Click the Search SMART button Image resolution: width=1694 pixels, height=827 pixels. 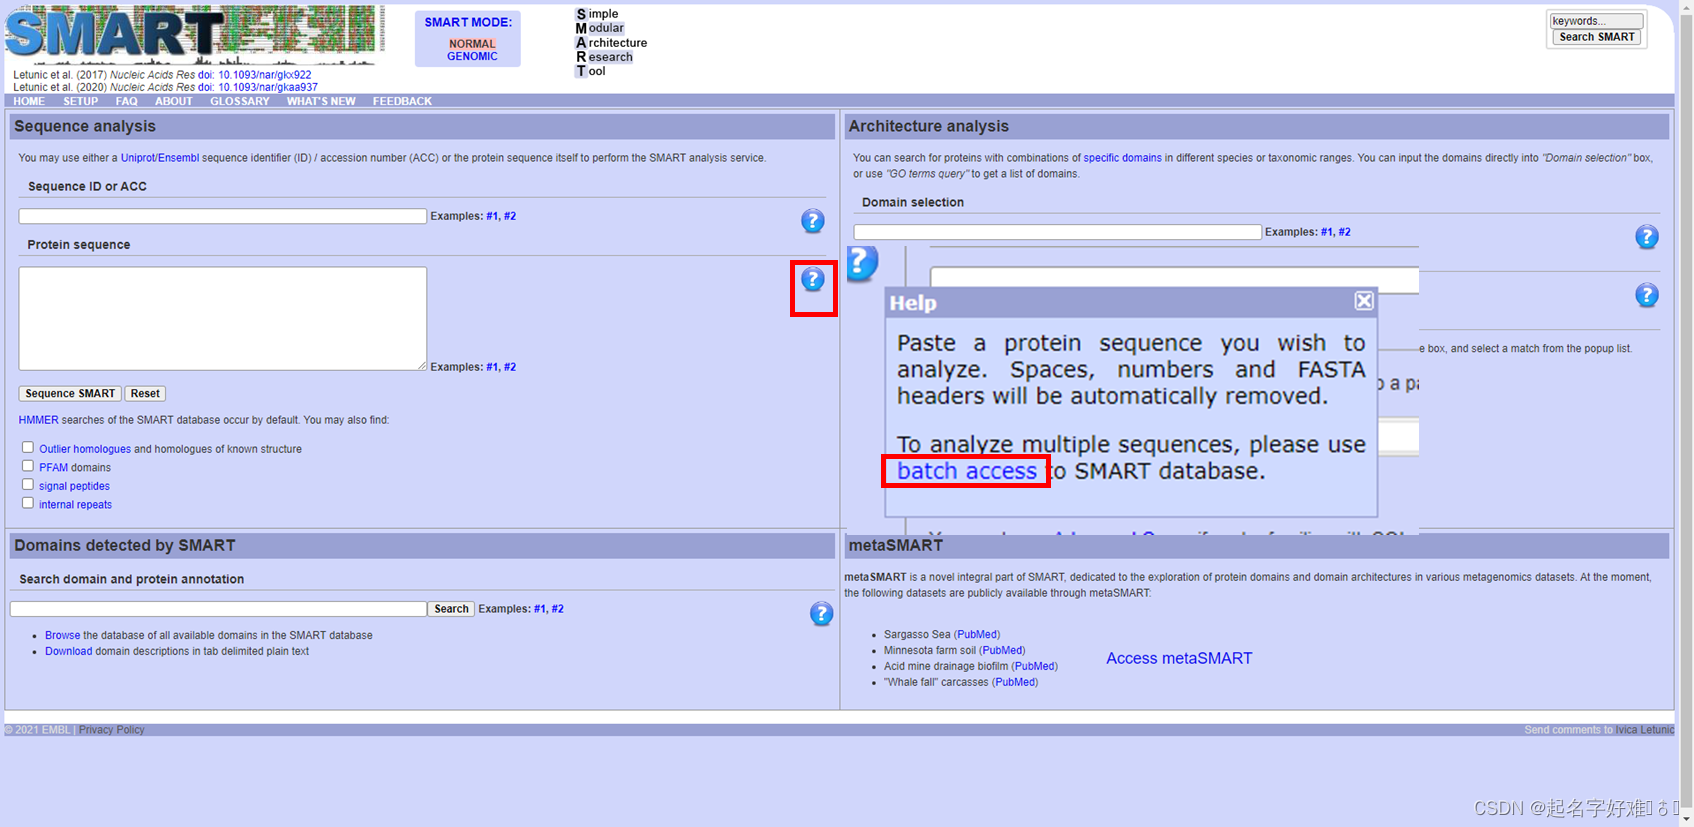pos(1597,37)
